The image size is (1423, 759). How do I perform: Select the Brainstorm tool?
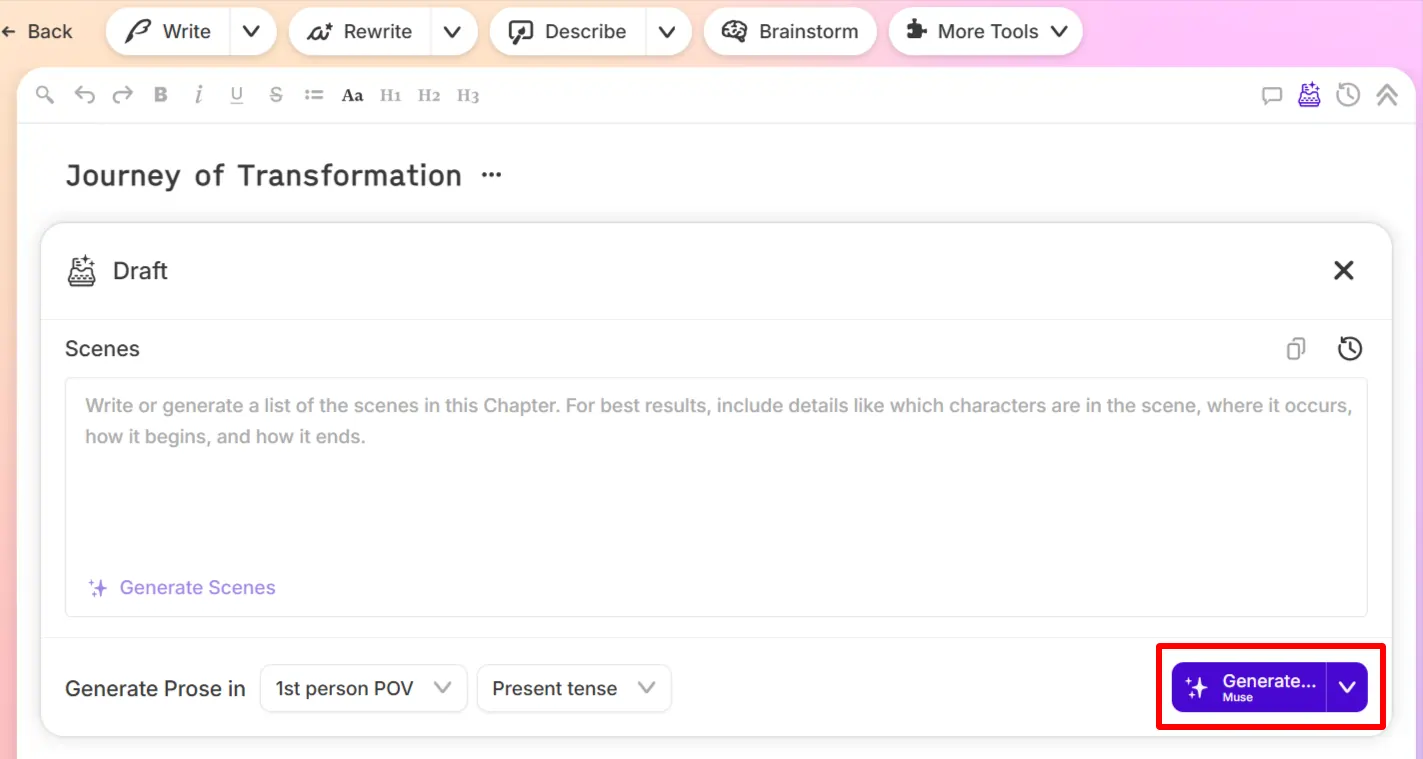click(790, 32)
